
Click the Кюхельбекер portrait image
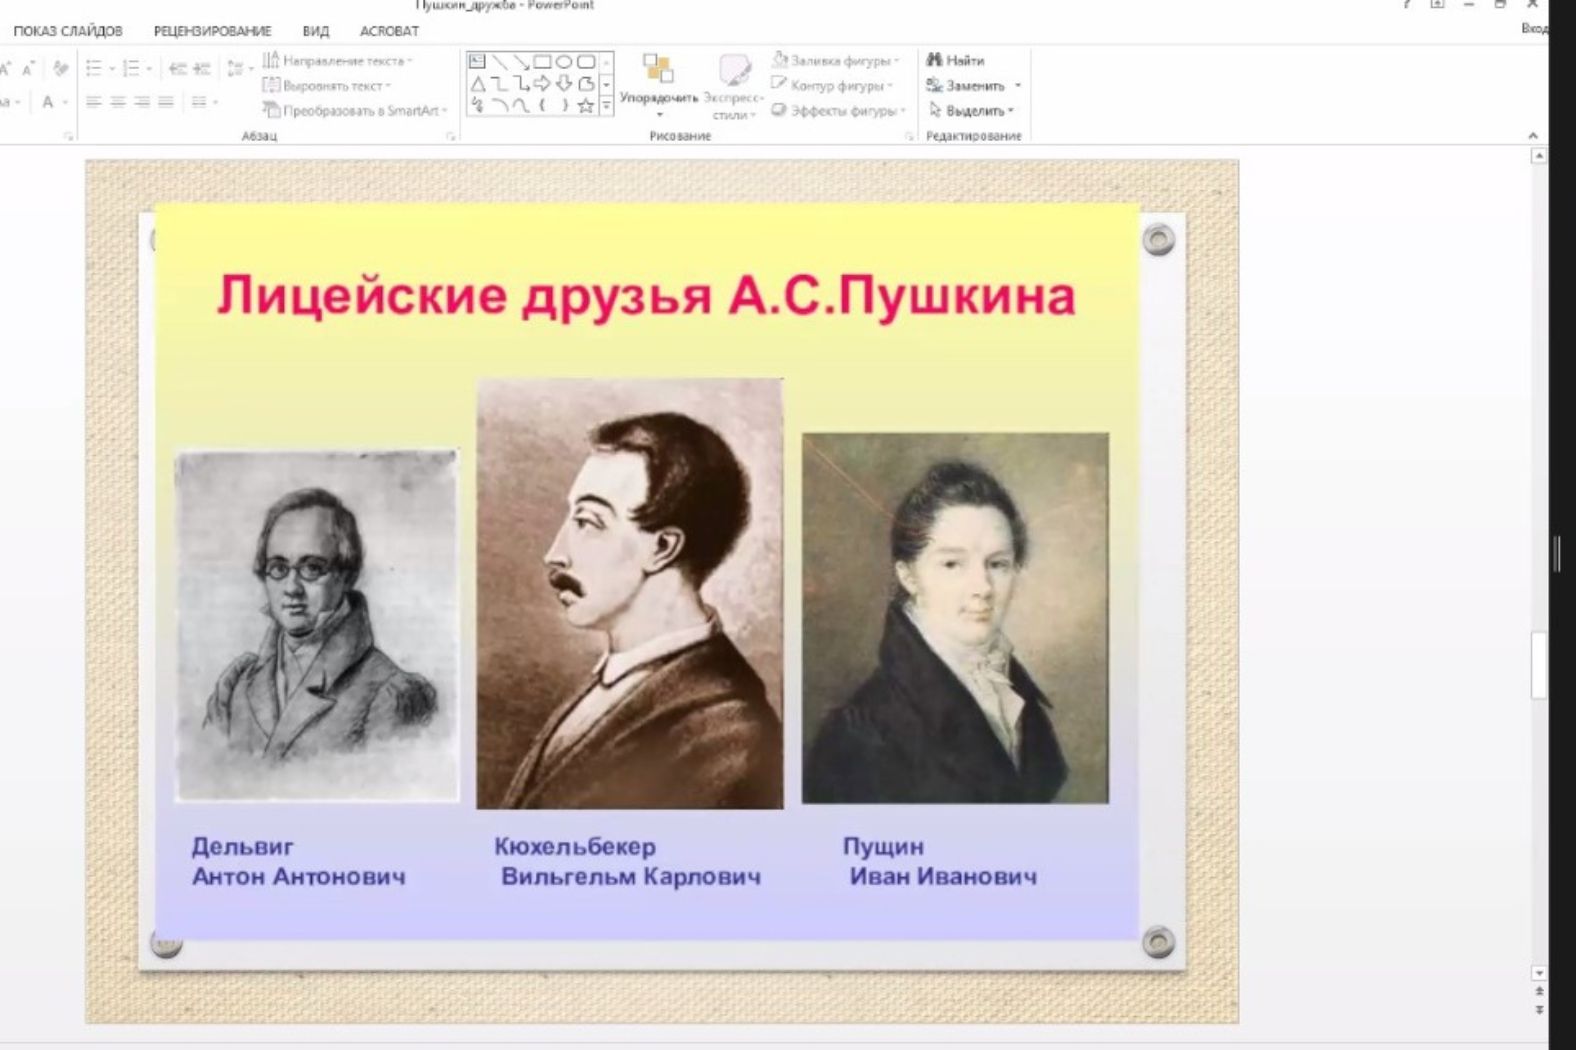click(x=630, y=593)
